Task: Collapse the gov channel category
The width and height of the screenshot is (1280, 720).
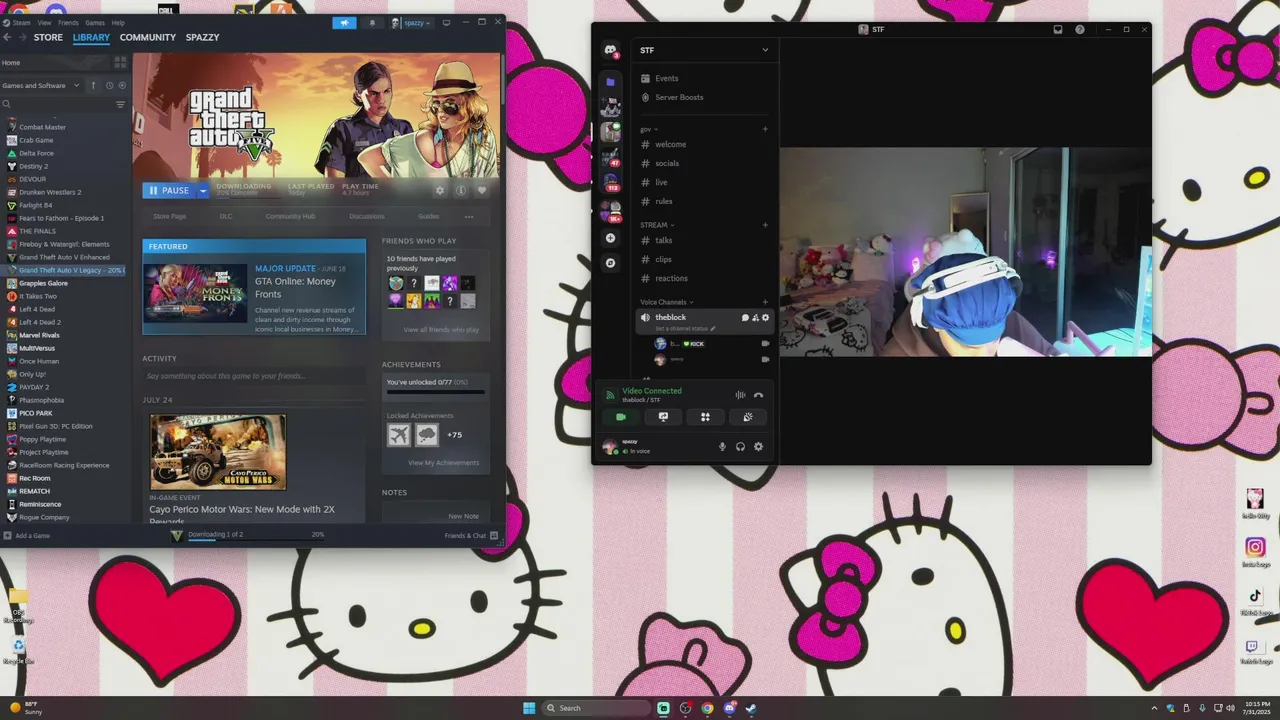Action: click(649, 129)
